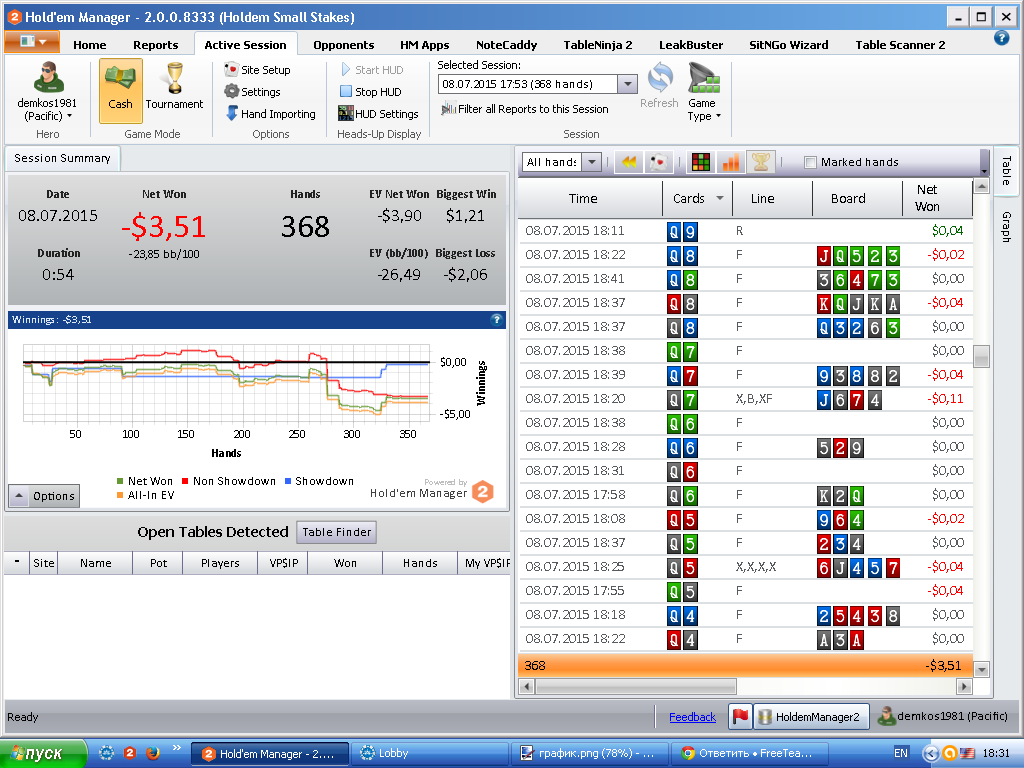Click the Table Finder button

click(x=336, y=532)
